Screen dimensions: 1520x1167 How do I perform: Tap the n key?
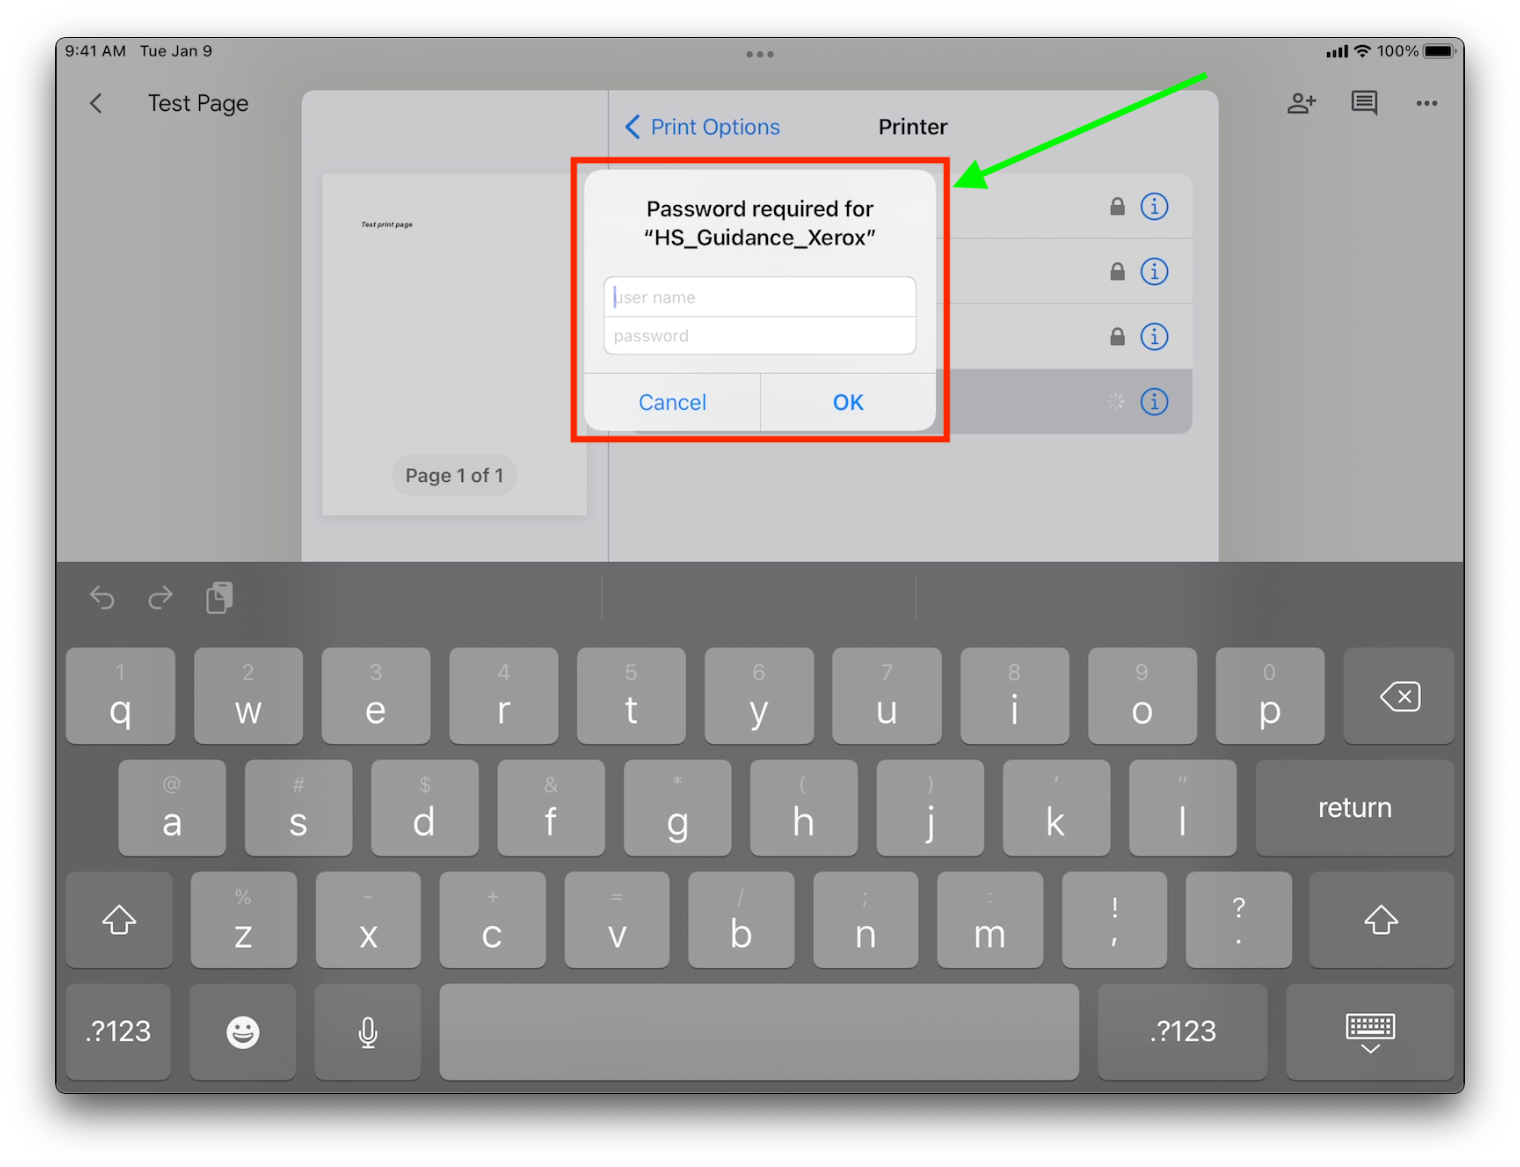pyautogui.click(x=866, y=920)
